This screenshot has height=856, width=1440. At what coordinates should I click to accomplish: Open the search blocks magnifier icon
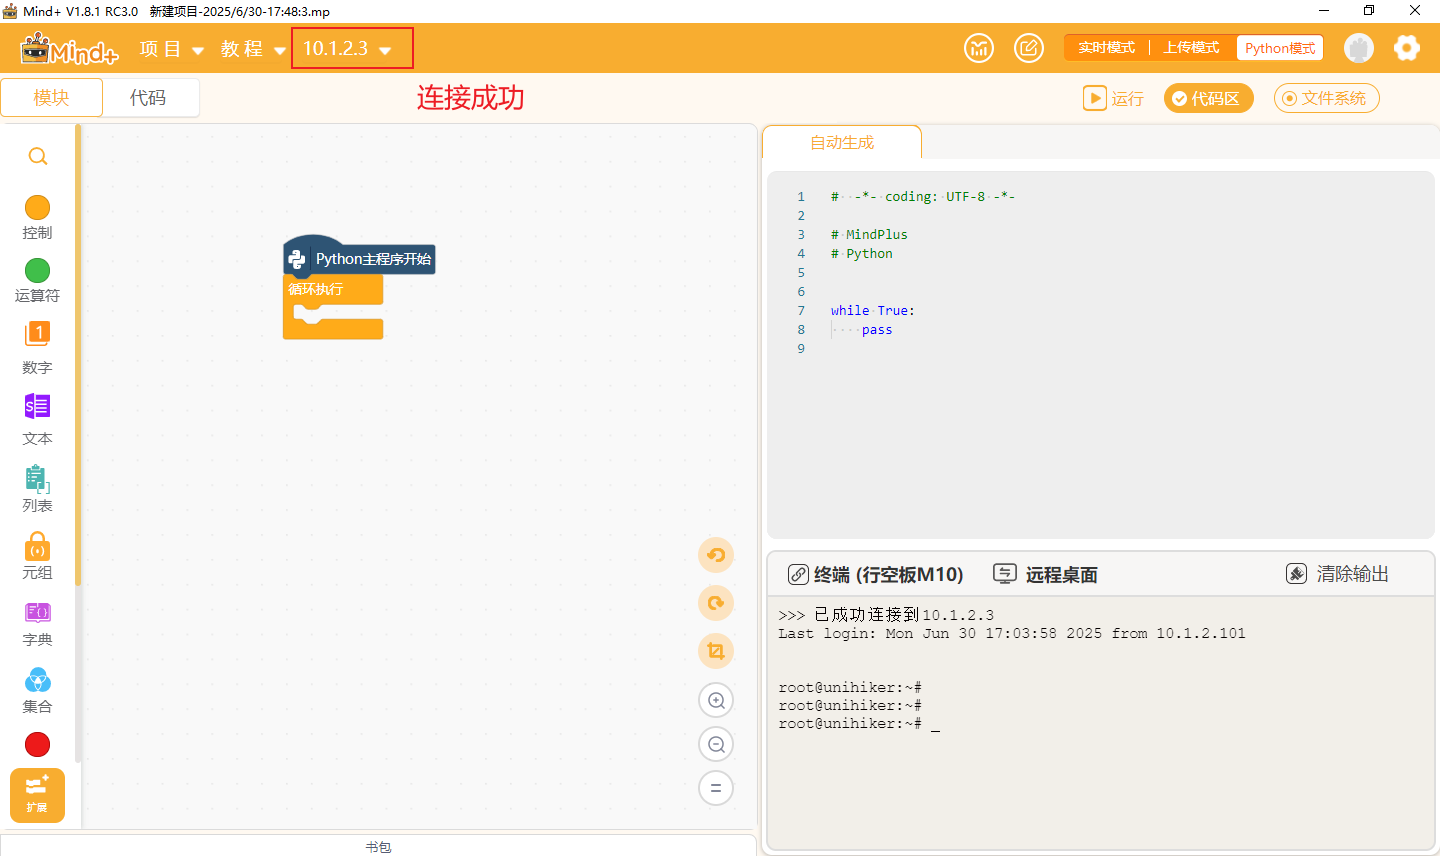click(38, 156)
